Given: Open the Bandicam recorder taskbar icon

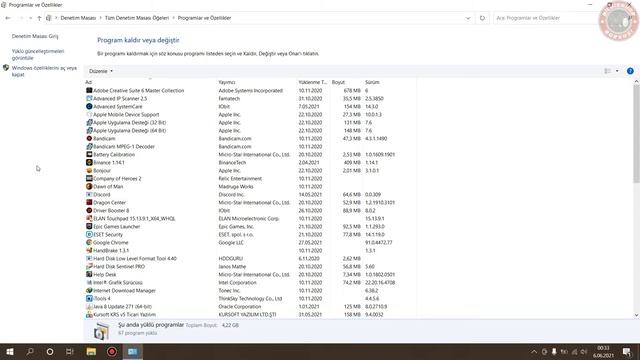Looking at the screenshot, I should 111,351.
